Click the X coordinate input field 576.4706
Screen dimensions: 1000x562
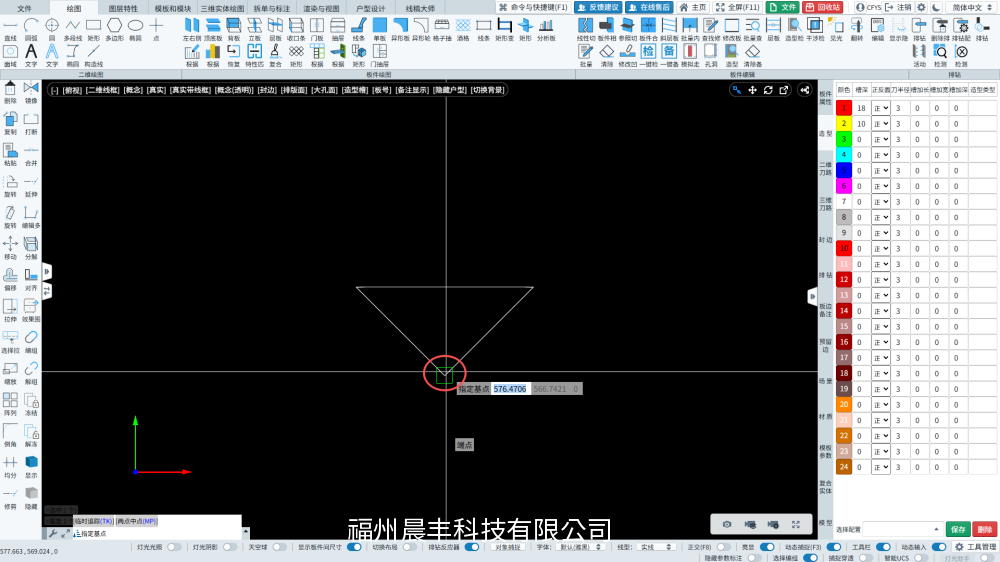510,389
